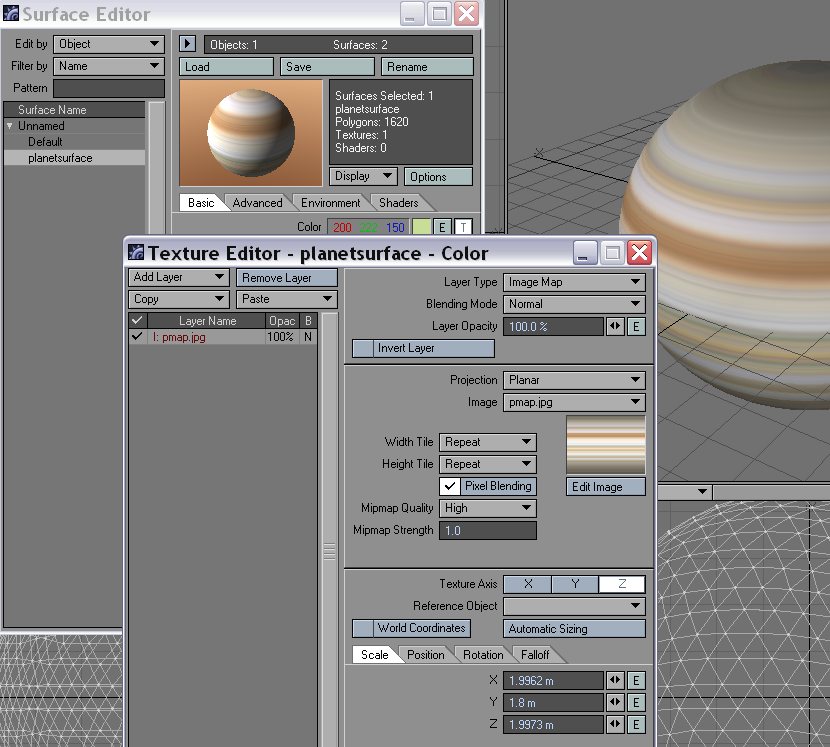Open the Blending Mode dropdown
The height and width of the screenshot is (747, 830).
click(x=574, y=304)
